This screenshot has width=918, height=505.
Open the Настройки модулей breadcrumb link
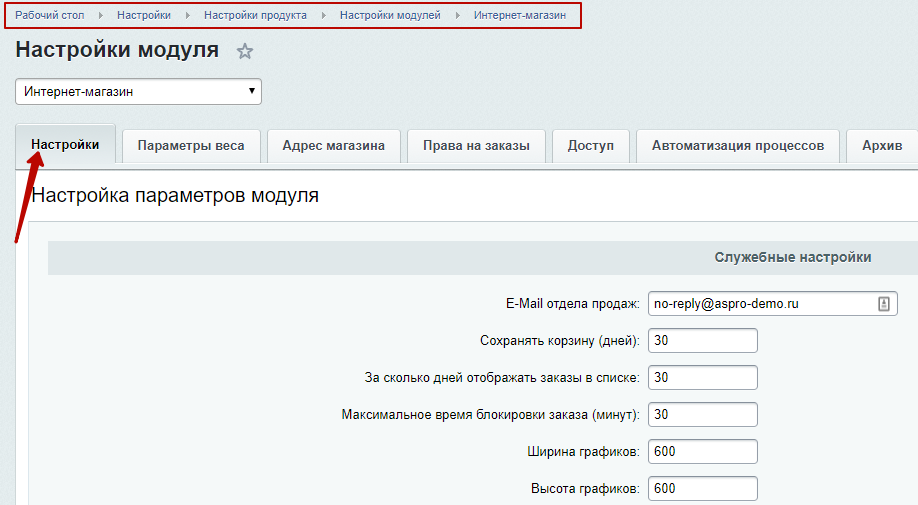point(391,15)
